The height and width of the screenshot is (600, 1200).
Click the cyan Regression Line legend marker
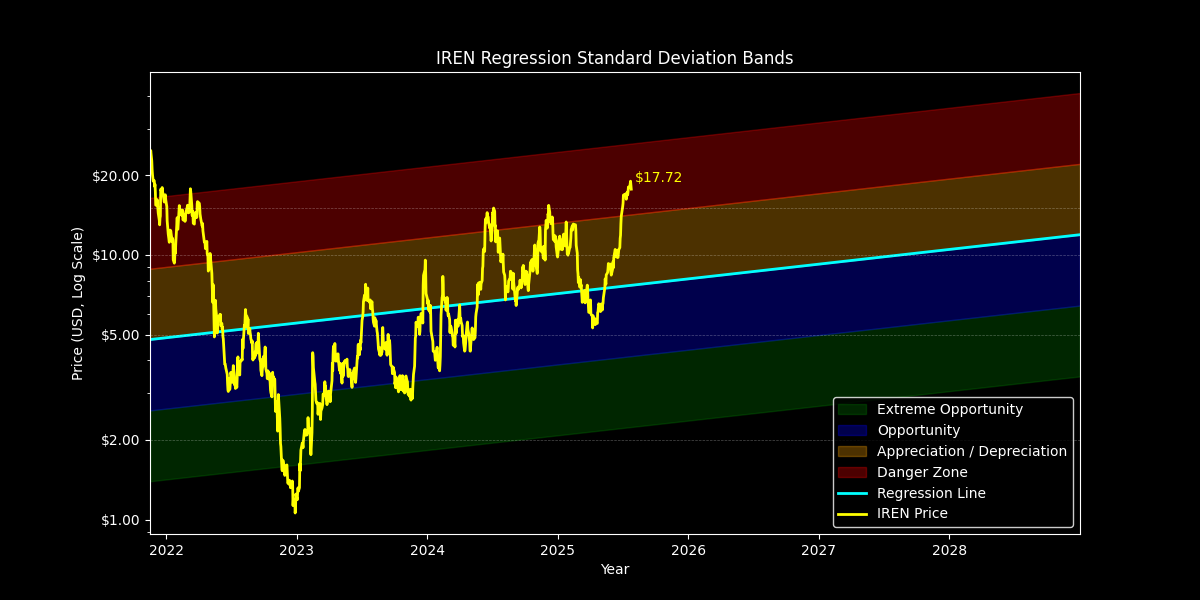[852, 493]
